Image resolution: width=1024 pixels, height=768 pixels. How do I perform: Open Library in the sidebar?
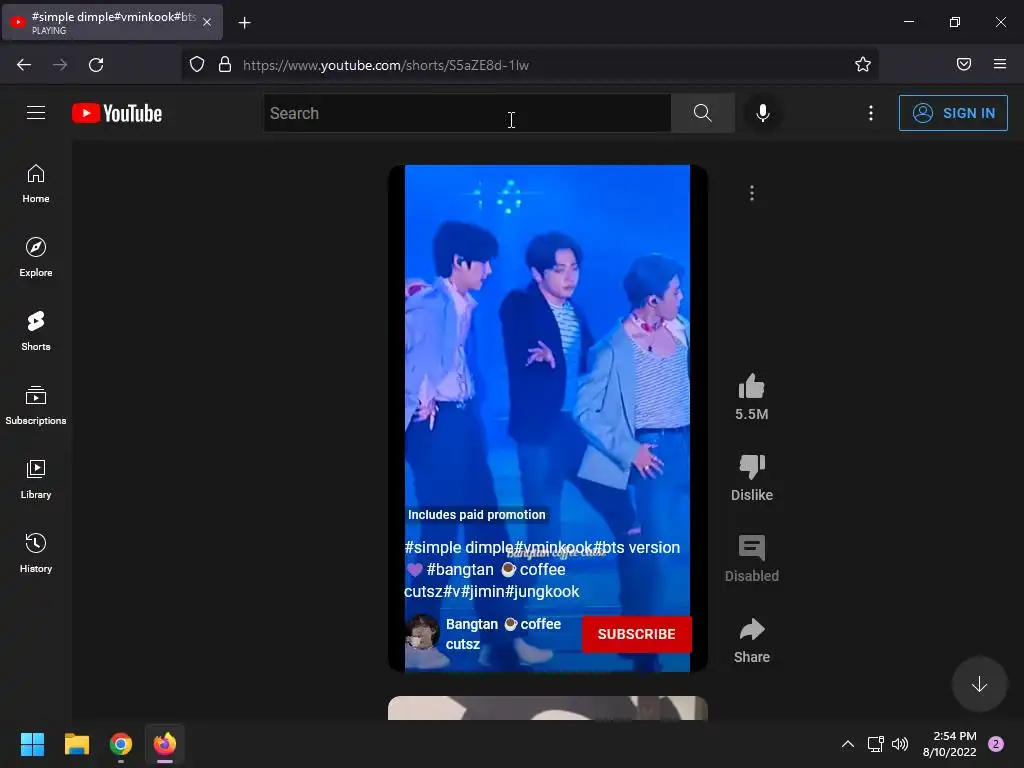pos(36,479)
